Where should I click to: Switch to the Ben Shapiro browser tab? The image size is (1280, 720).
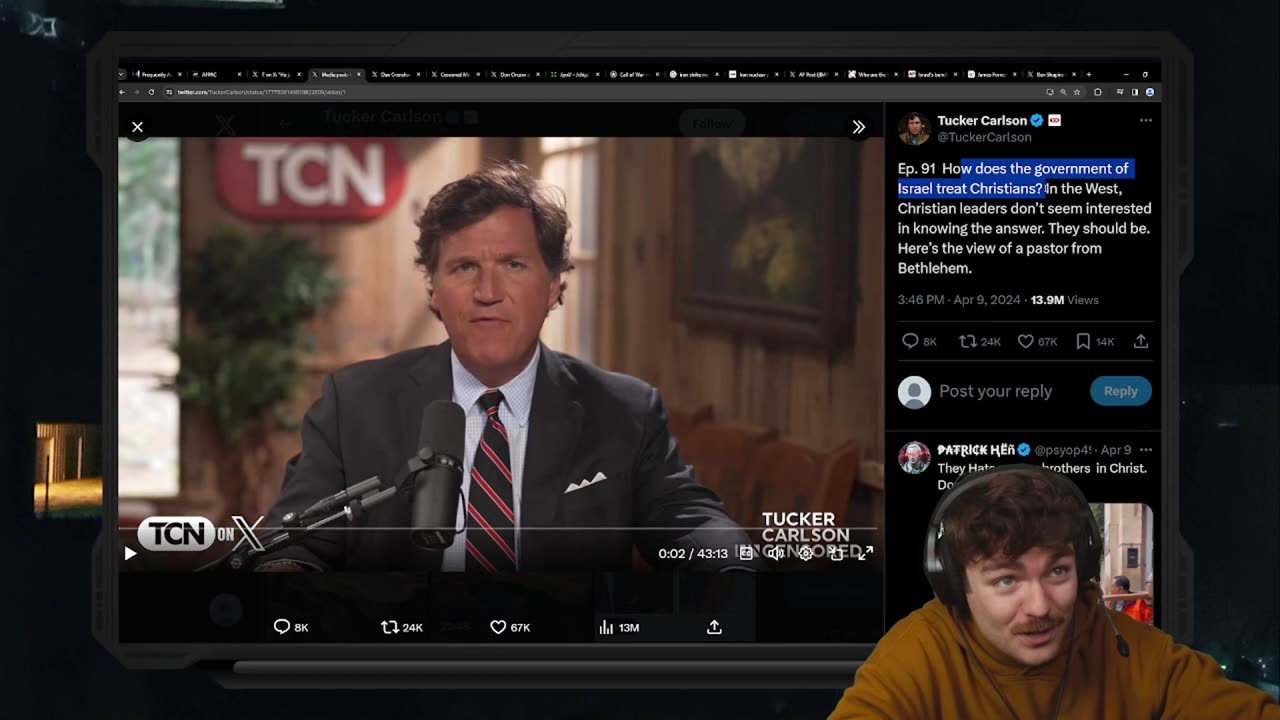click(x=1050, y=74)
